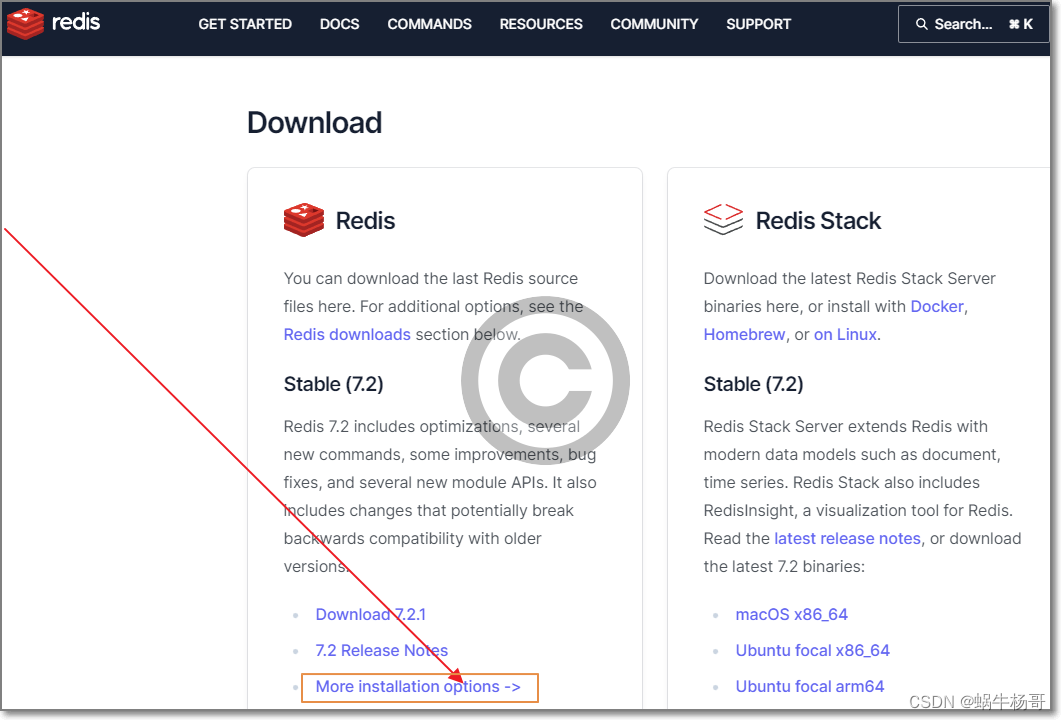The height and width of the screenshot is (720, 1061).
Task: Click the magnifier icon in the search box
Action: (x=923, y=23)
